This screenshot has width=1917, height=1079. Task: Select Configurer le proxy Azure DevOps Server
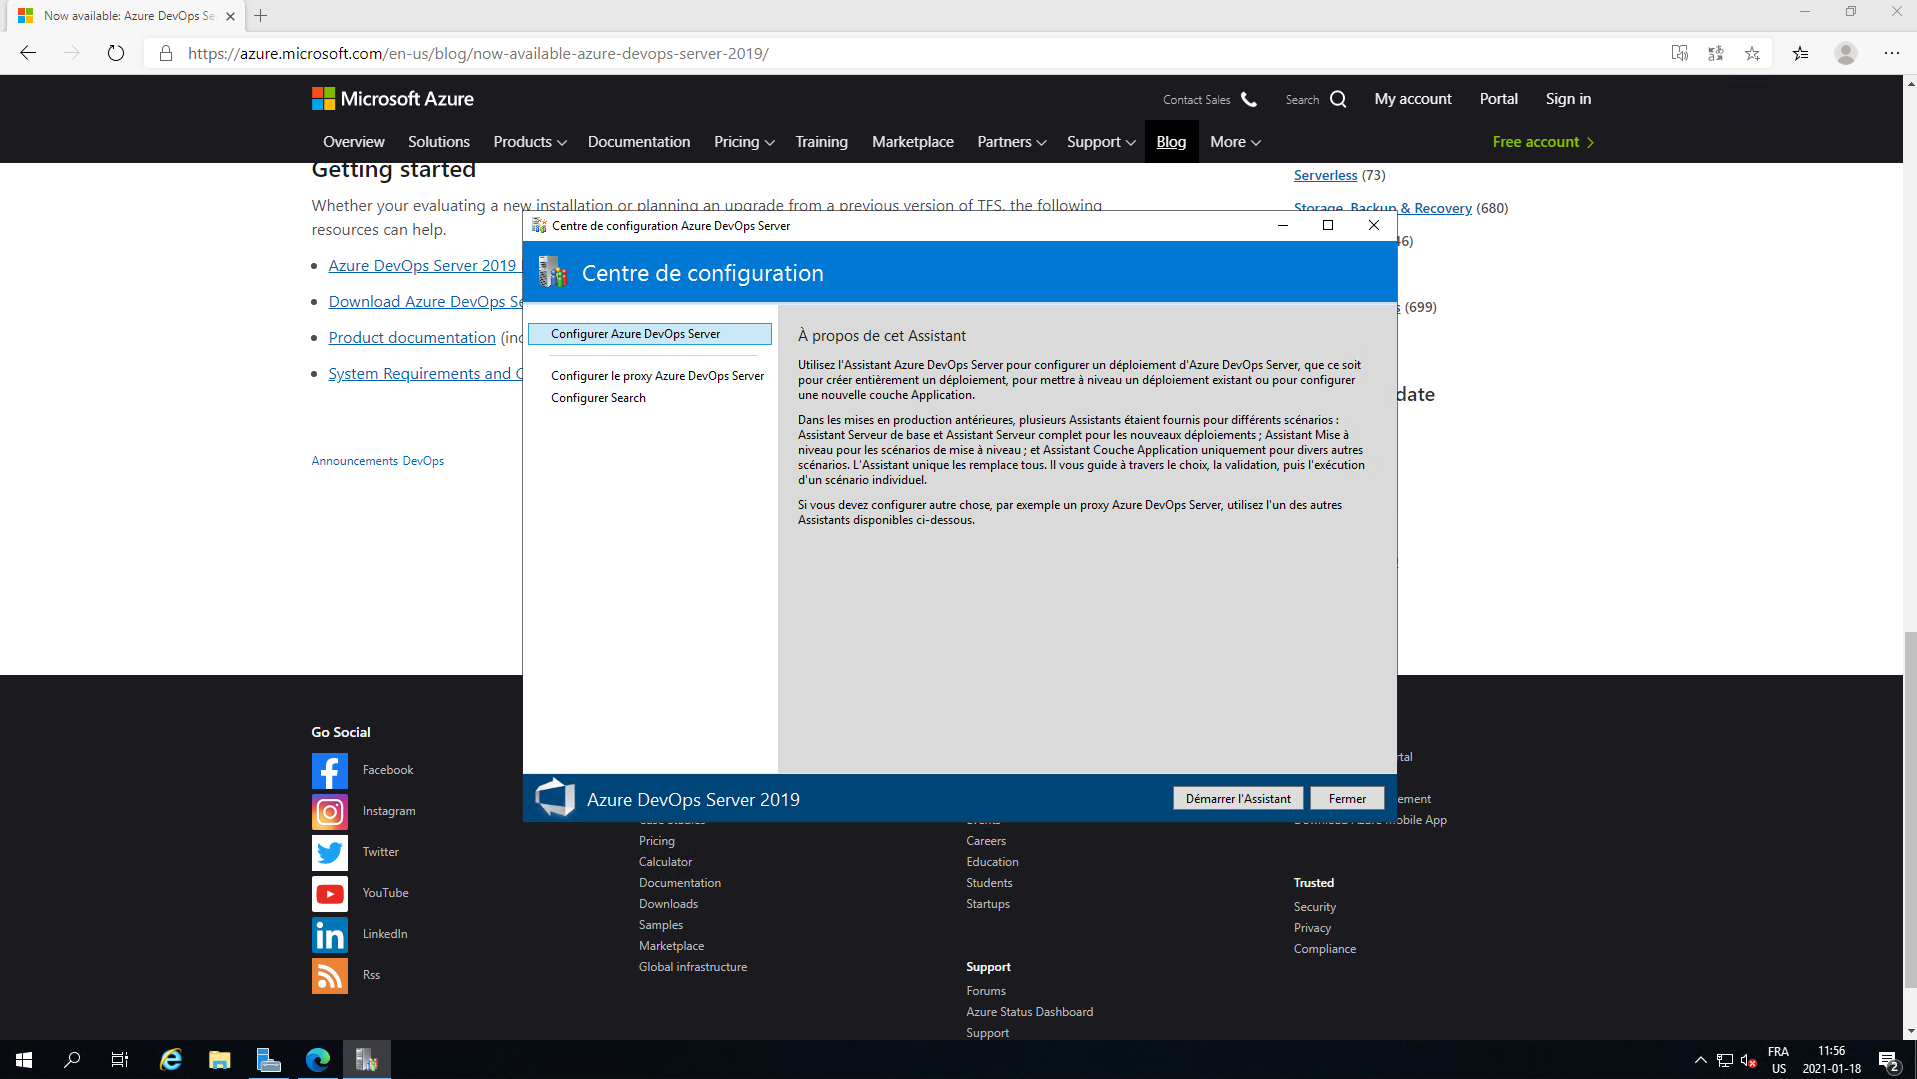point(657,376)
